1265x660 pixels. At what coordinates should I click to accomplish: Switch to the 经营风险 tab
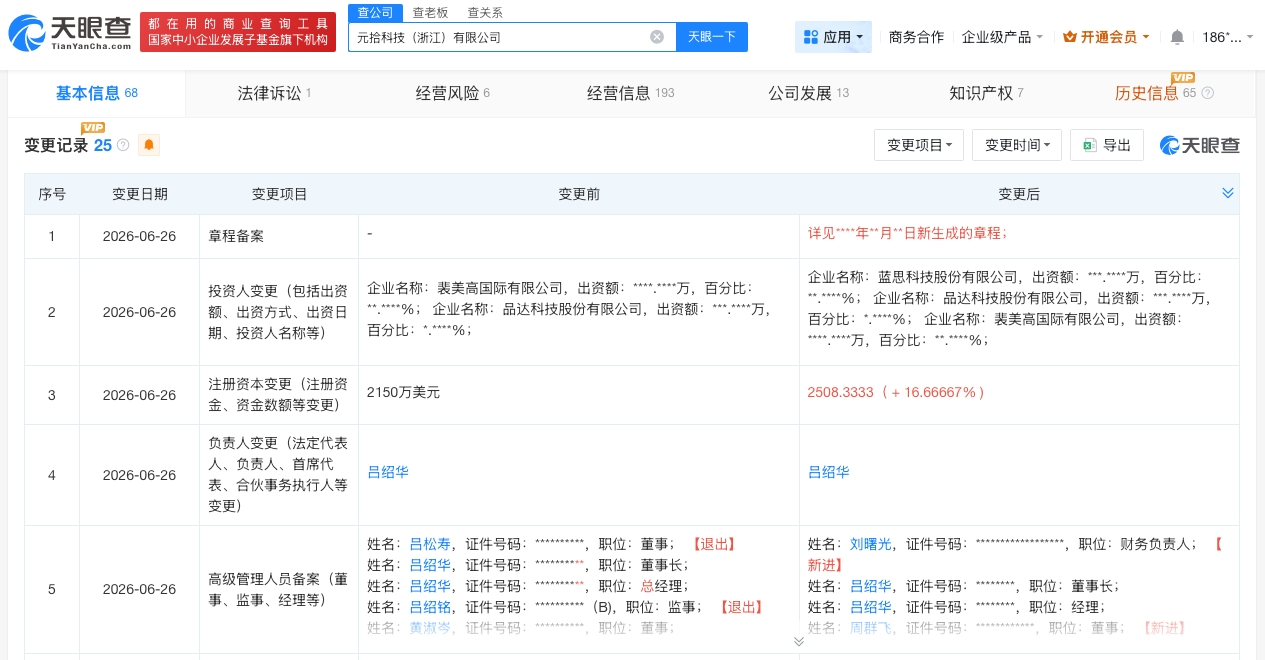(452, 93)
